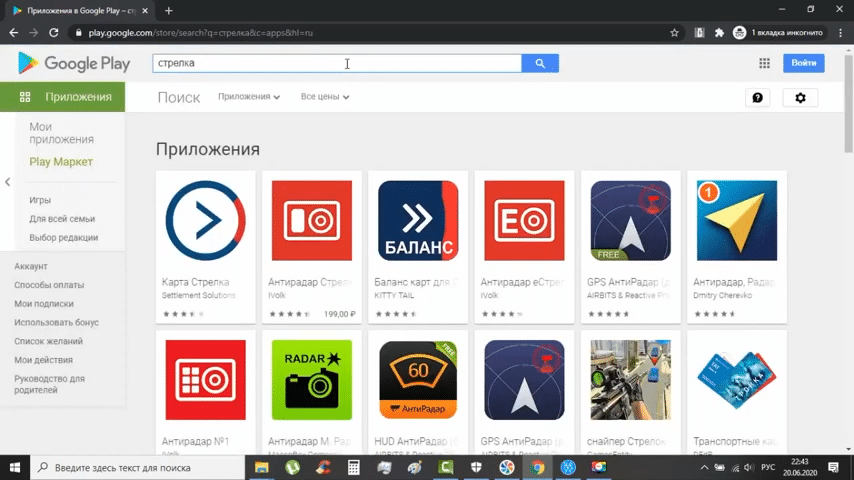Bookmark this page with star icon
The height and width of the screenshot is (480, 854).
coord(674,33)
